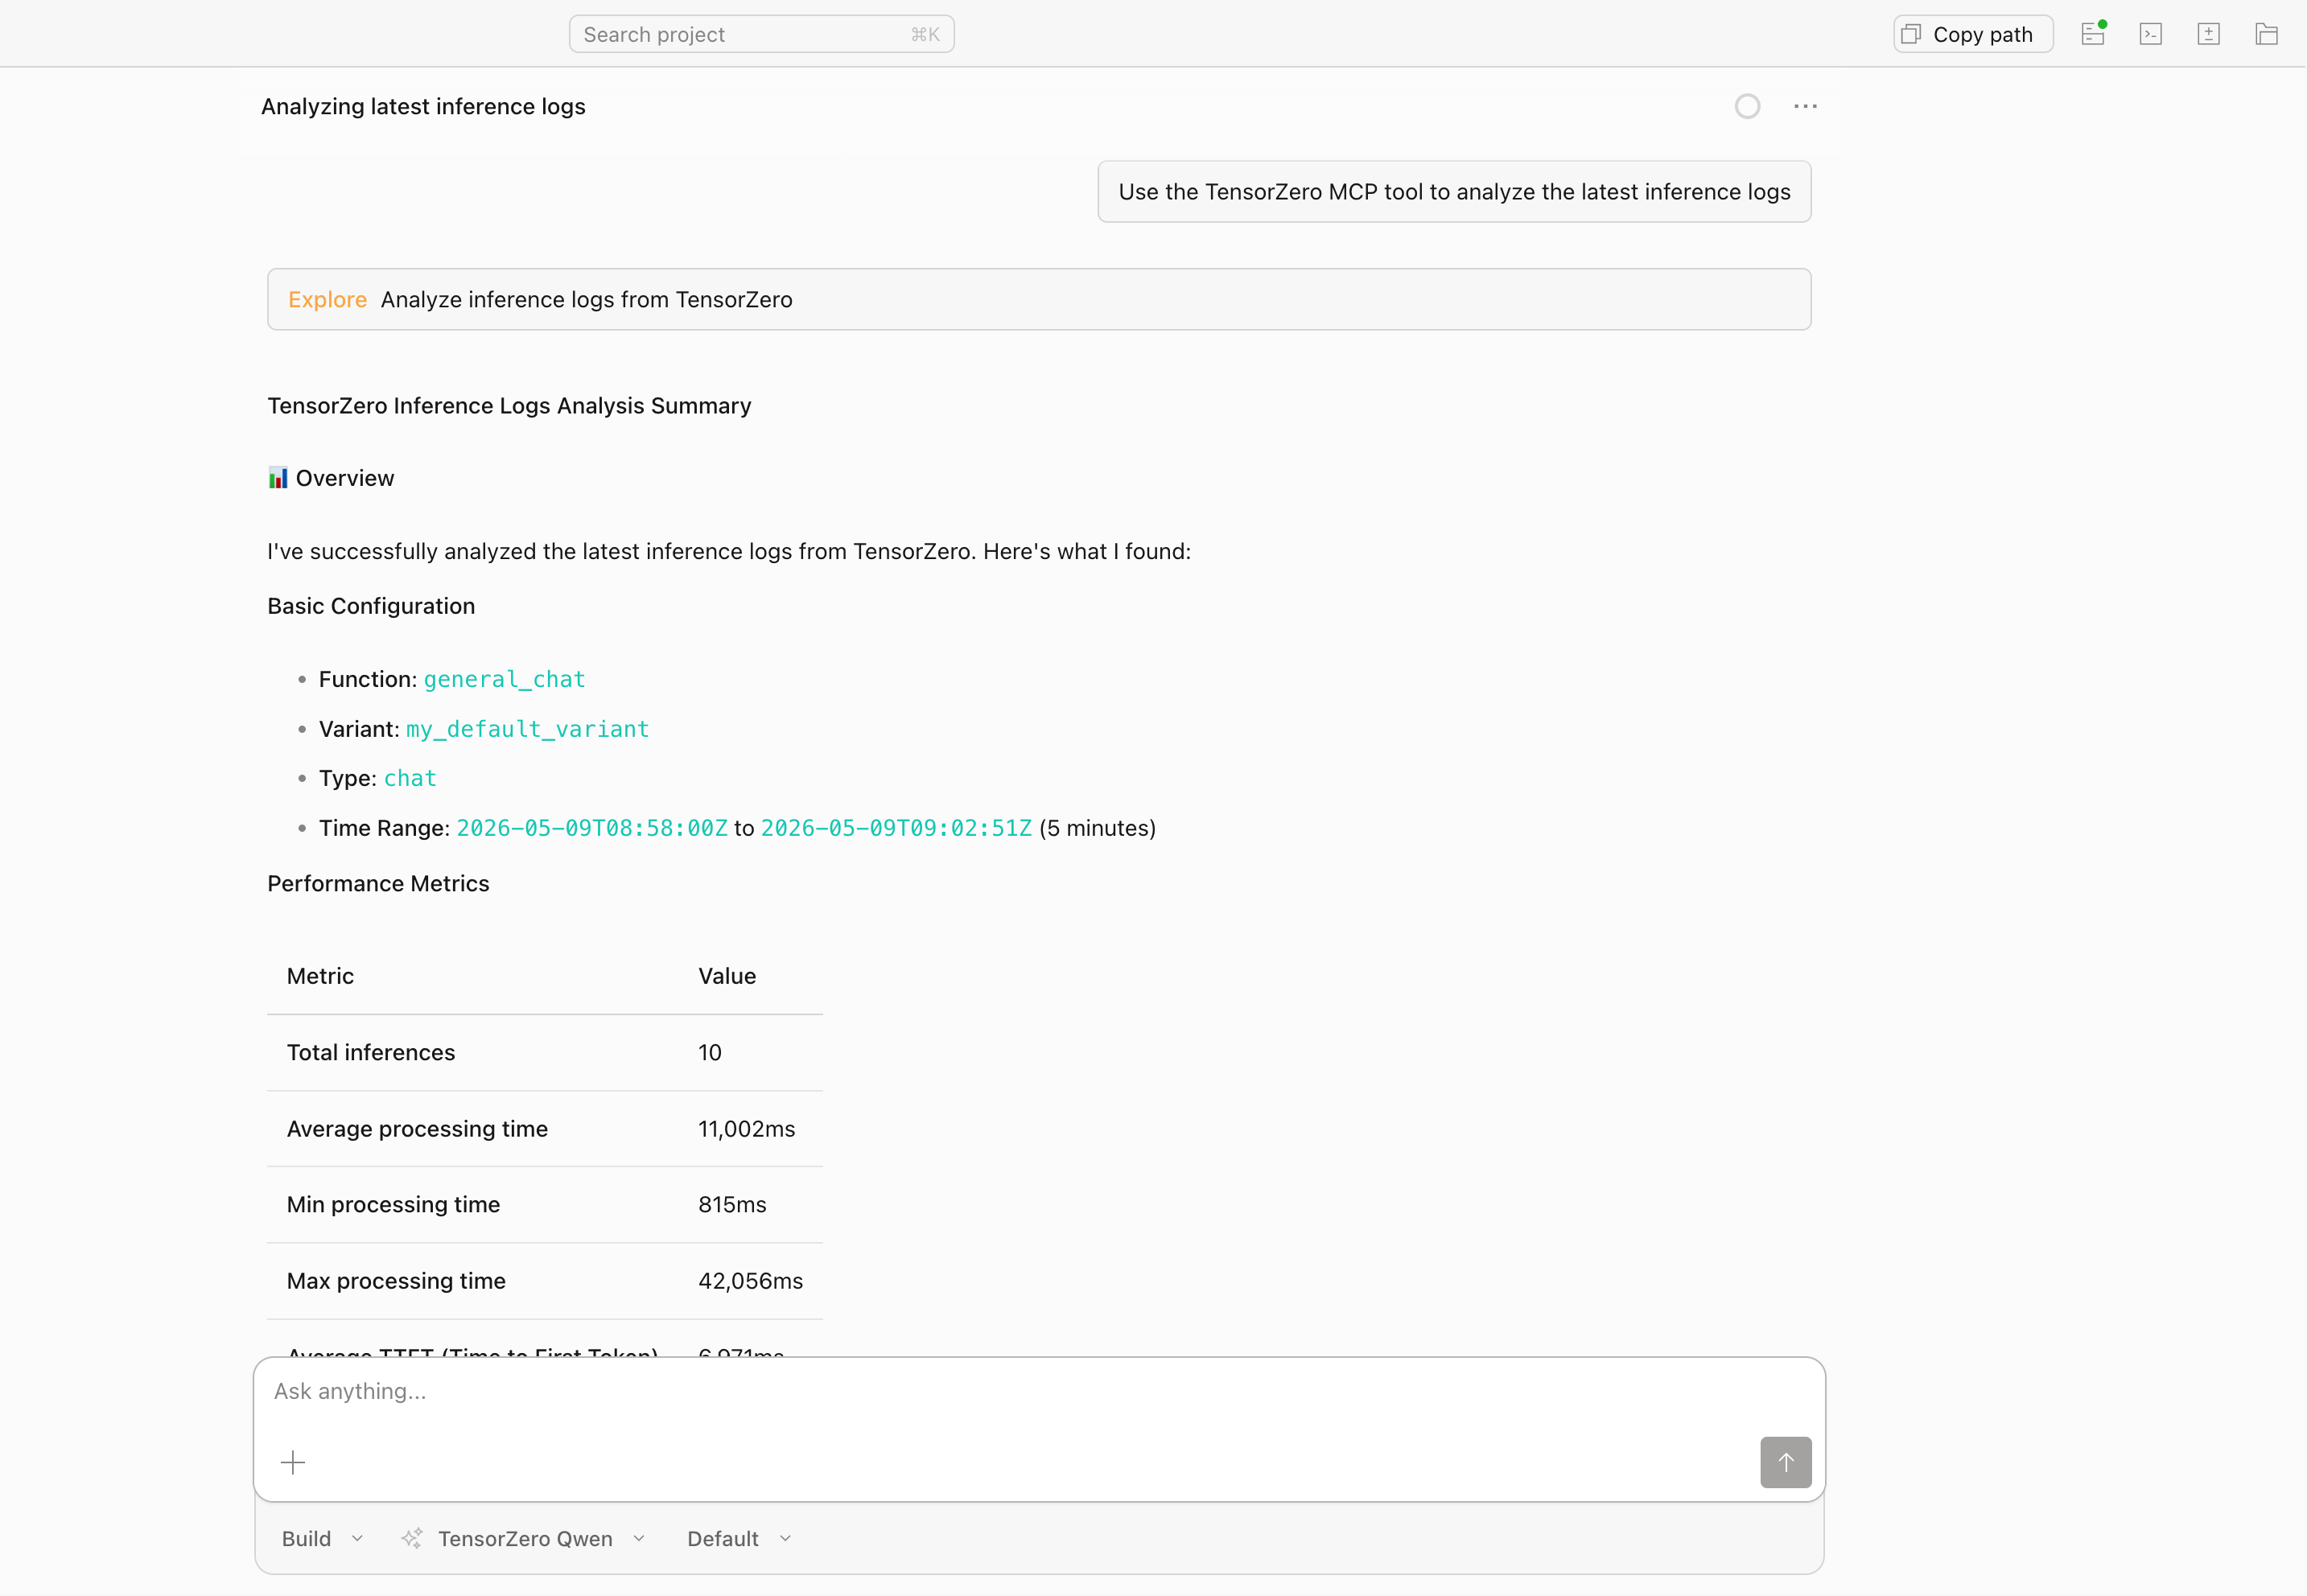The image size is (2307, 1596).
Task: Open the server status icon with green dot
Action: click(x=2093, y=34)
